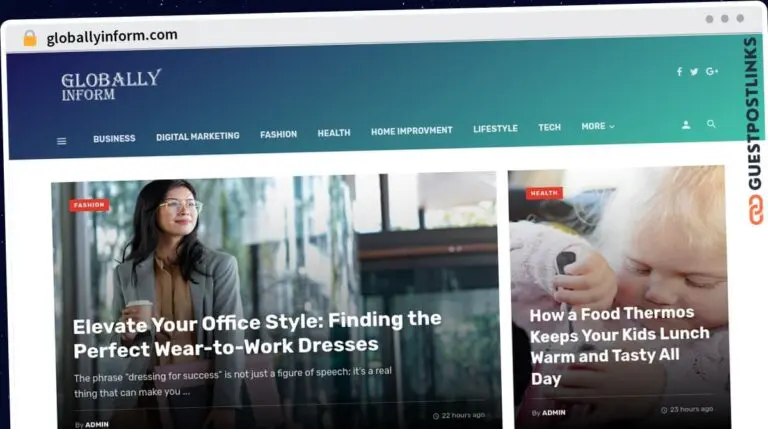Click the globallyinform.com address bar

click(112, 36)
